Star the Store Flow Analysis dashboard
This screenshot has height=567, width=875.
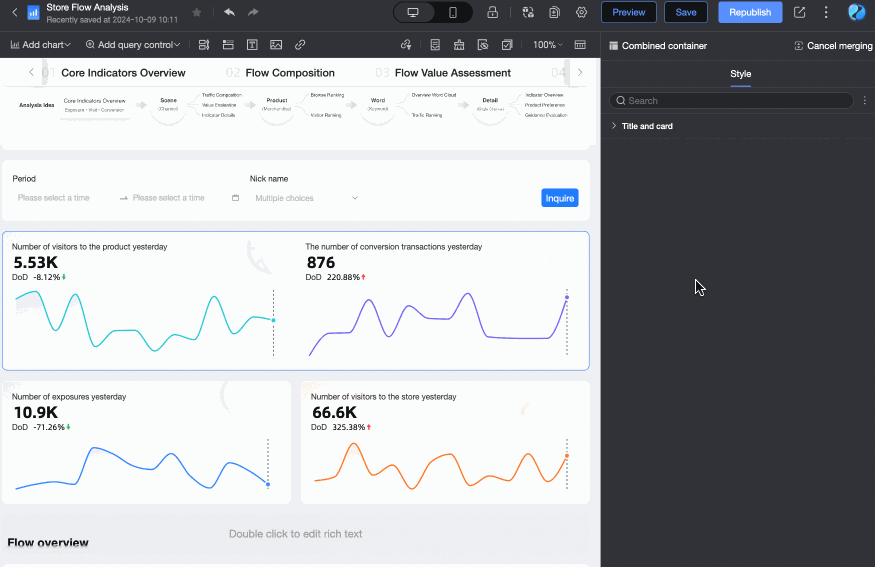click(197, 12)
